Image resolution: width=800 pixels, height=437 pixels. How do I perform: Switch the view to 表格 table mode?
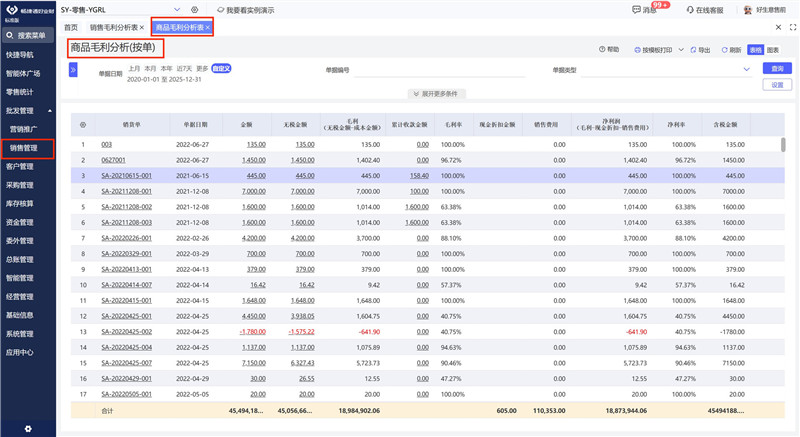tap(756, 49)
